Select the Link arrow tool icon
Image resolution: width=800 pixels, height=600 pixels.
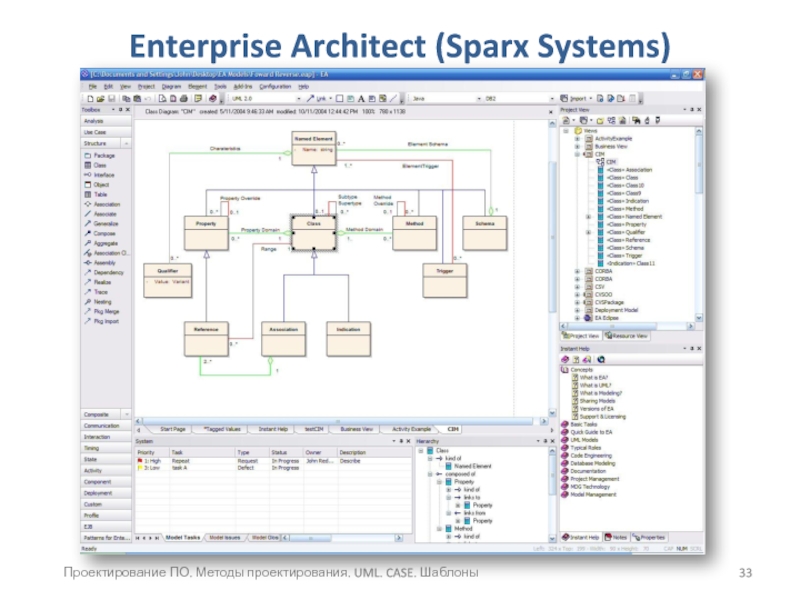310,98
